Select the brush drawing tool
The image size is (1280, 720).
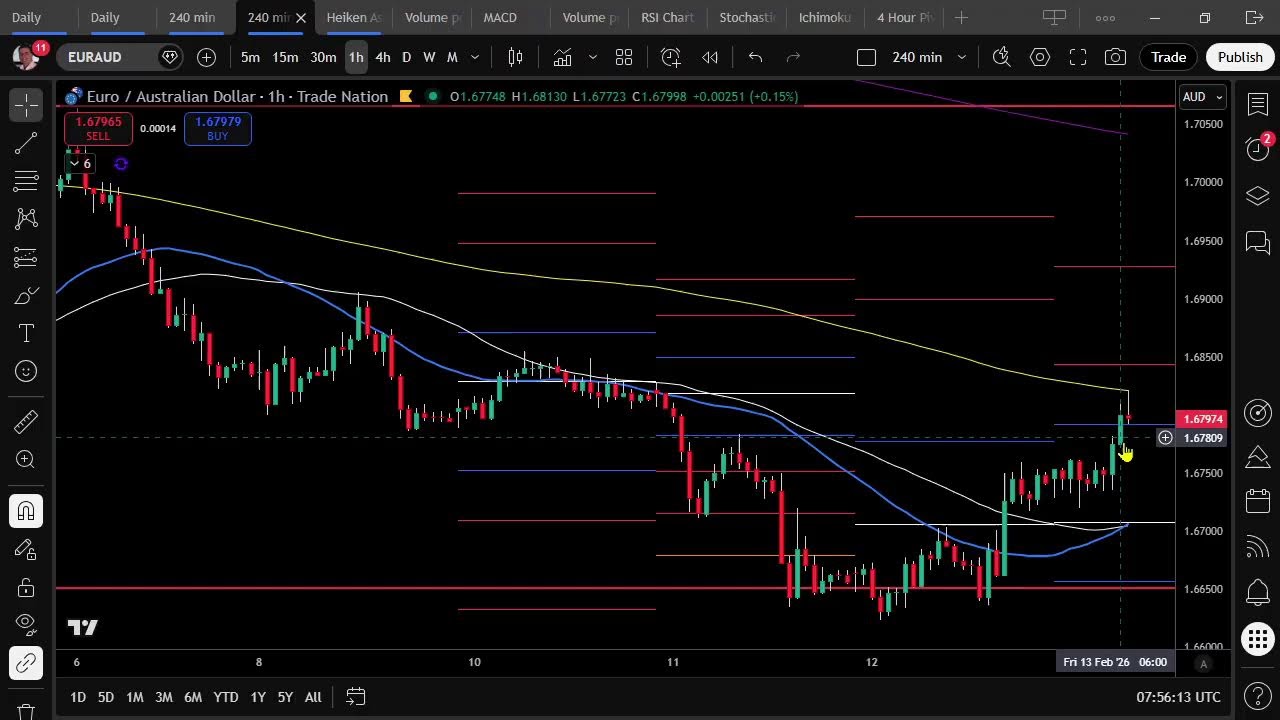pos(26,296)
